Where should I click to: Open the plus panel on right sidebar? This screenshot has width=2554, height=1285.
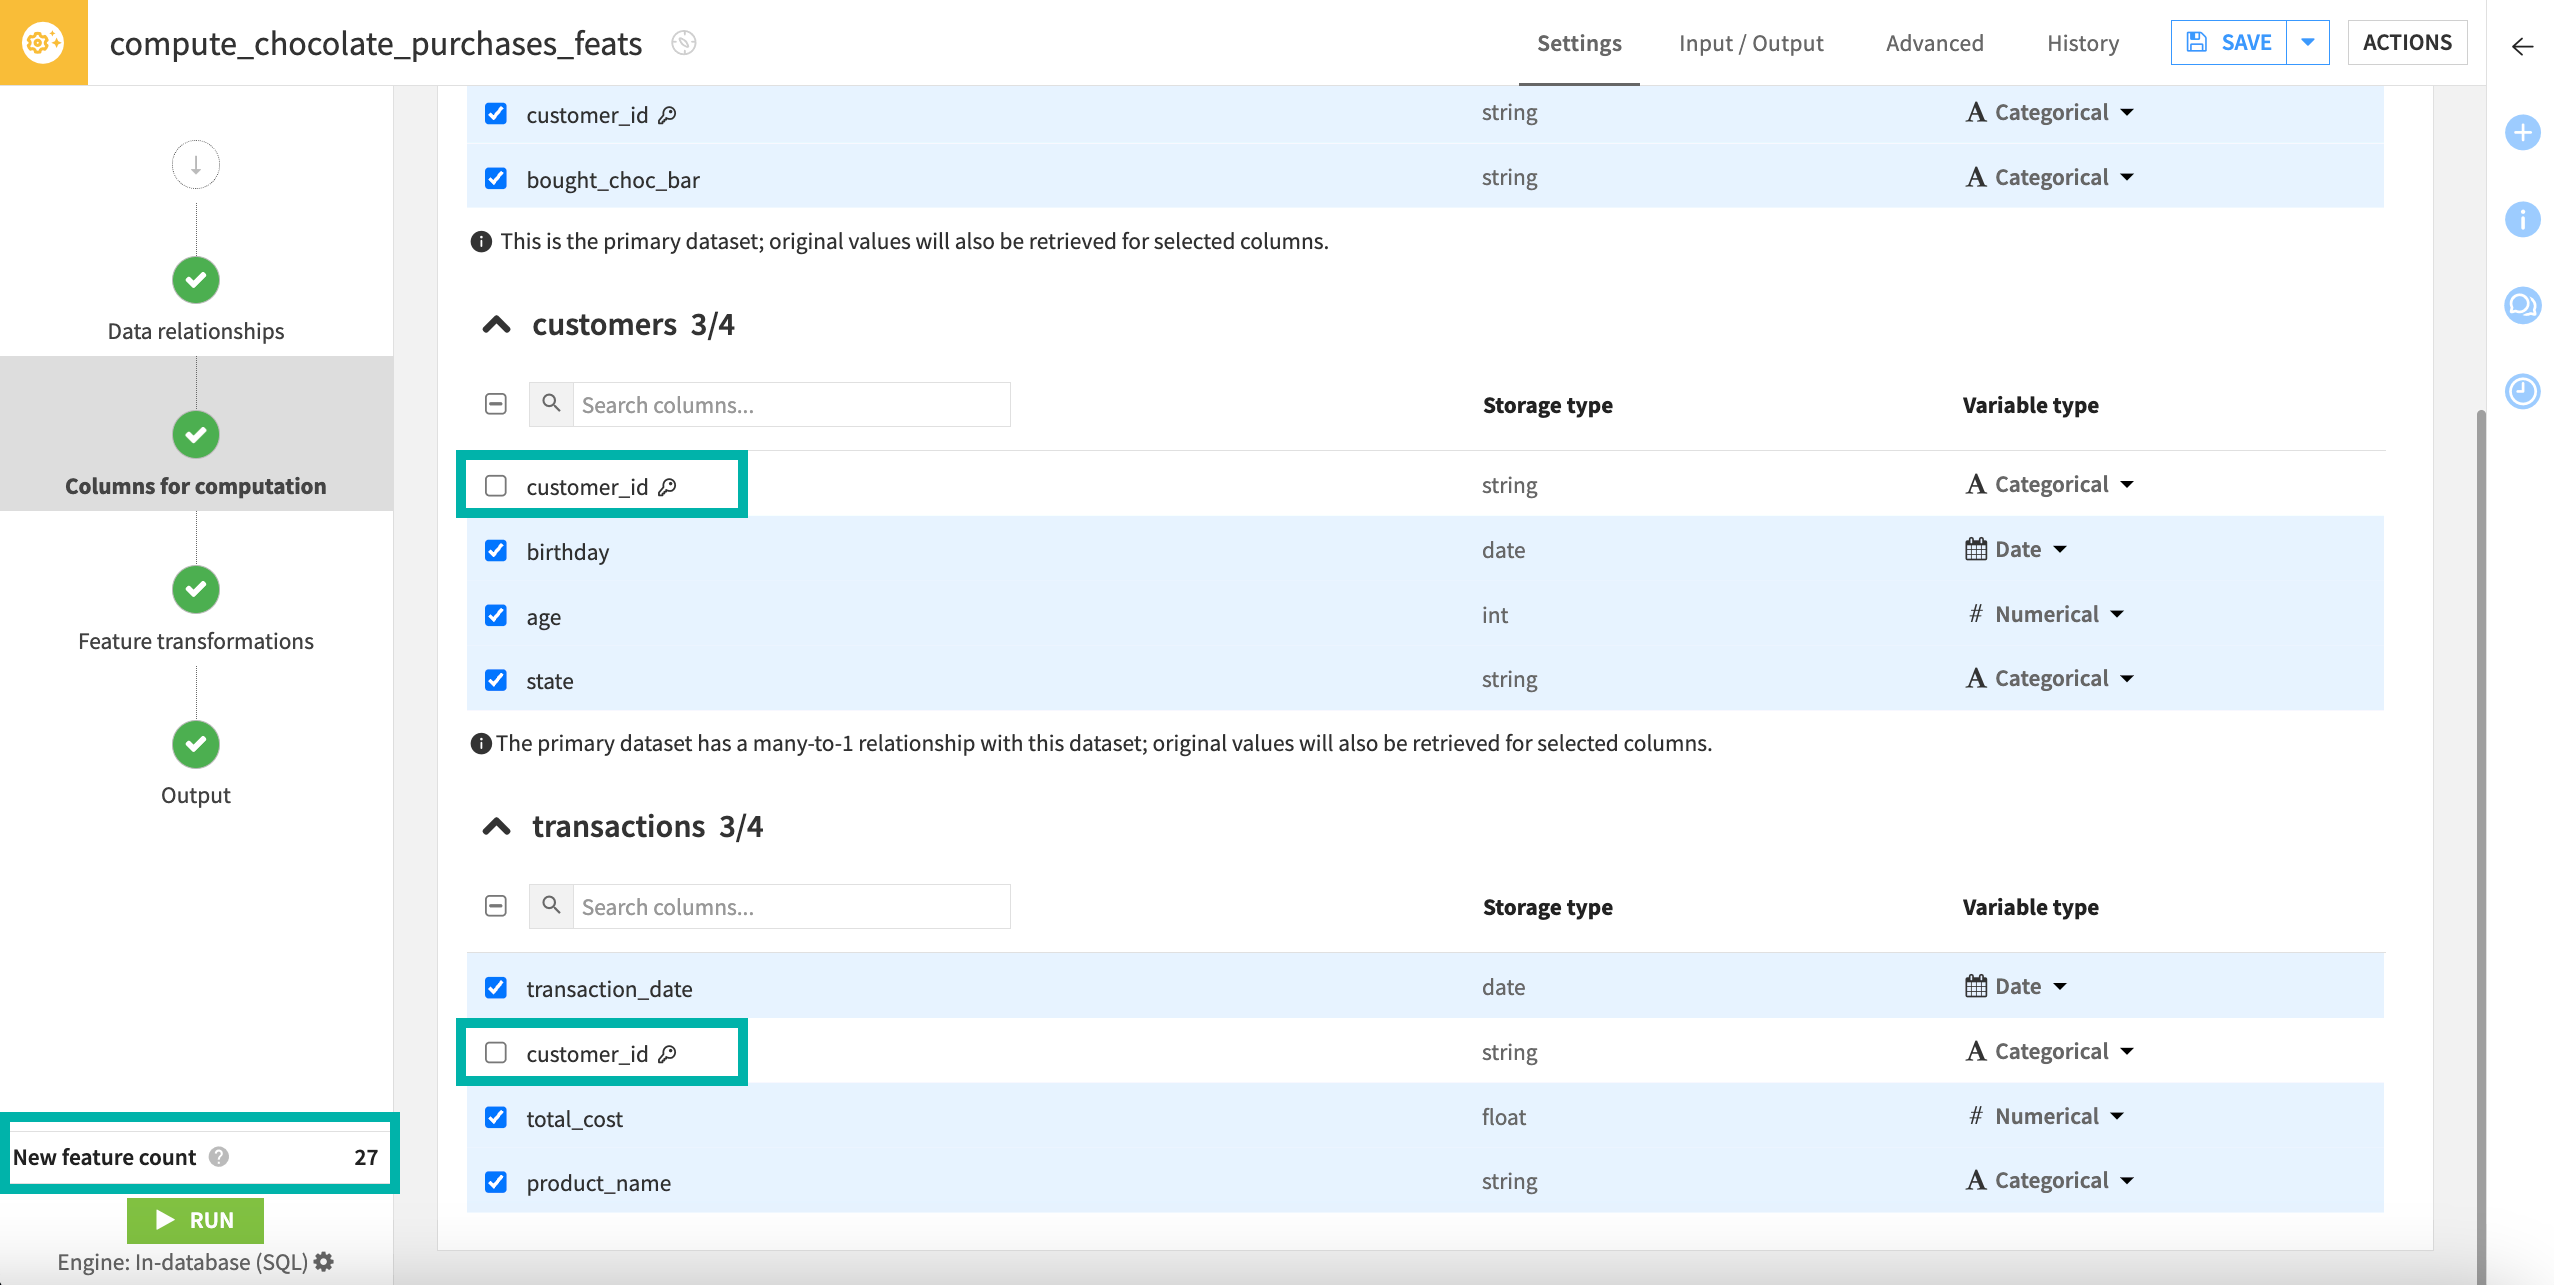point(2523,132)
